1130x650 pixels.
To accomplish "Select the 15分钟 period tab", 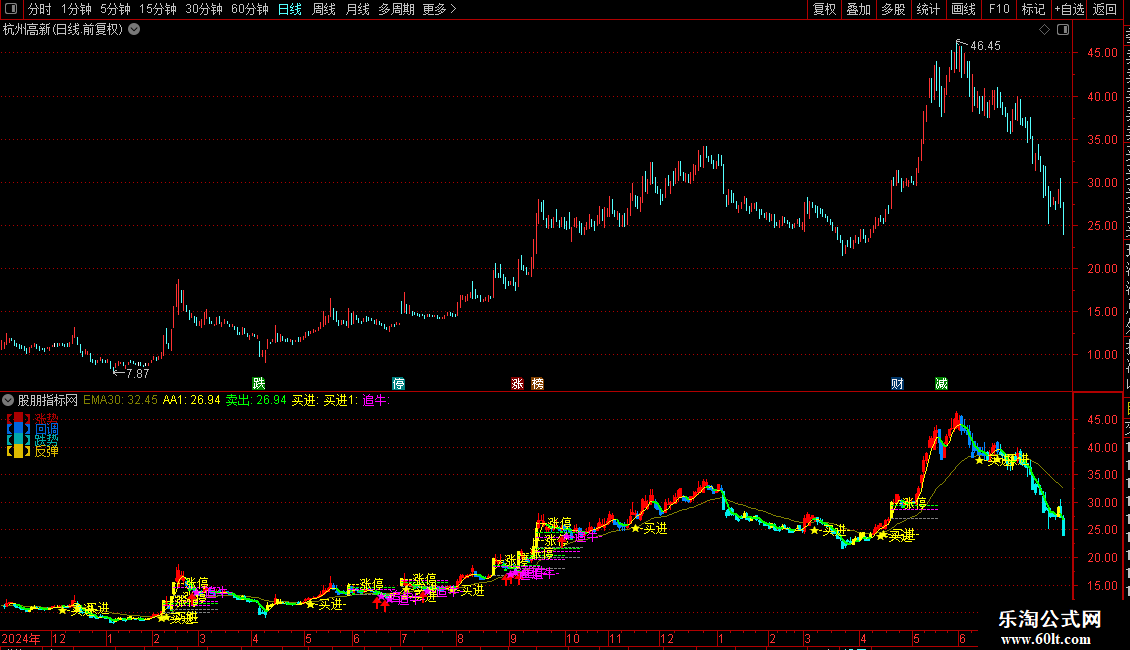I will (157, 9).
